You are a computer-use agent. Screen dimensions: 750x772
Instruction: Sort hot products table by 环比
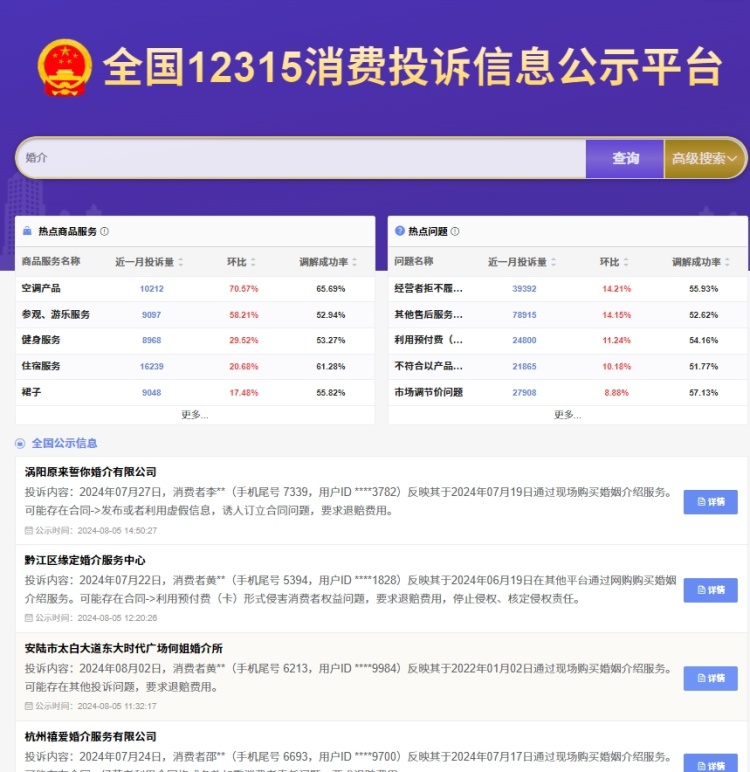pos(253,262)
